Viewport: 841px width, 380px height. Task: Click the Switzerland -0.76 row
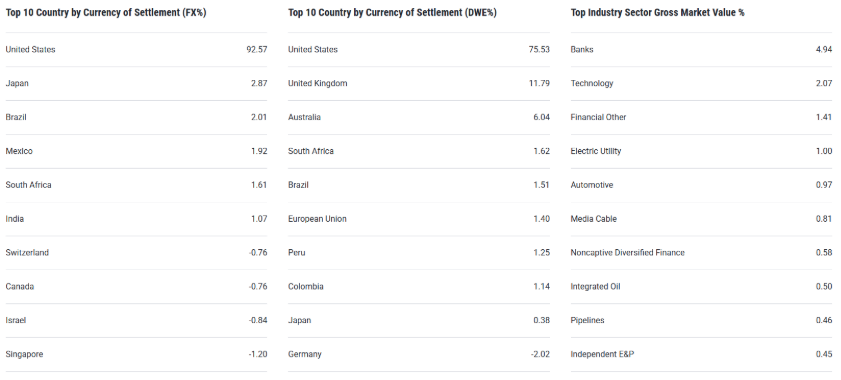(x=136, y=253)
